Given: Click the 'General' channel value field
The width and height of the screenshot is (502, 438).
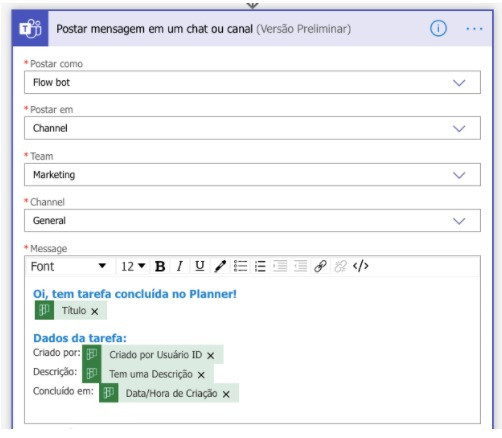Looking at the screenshot, I should pos(252,220).
